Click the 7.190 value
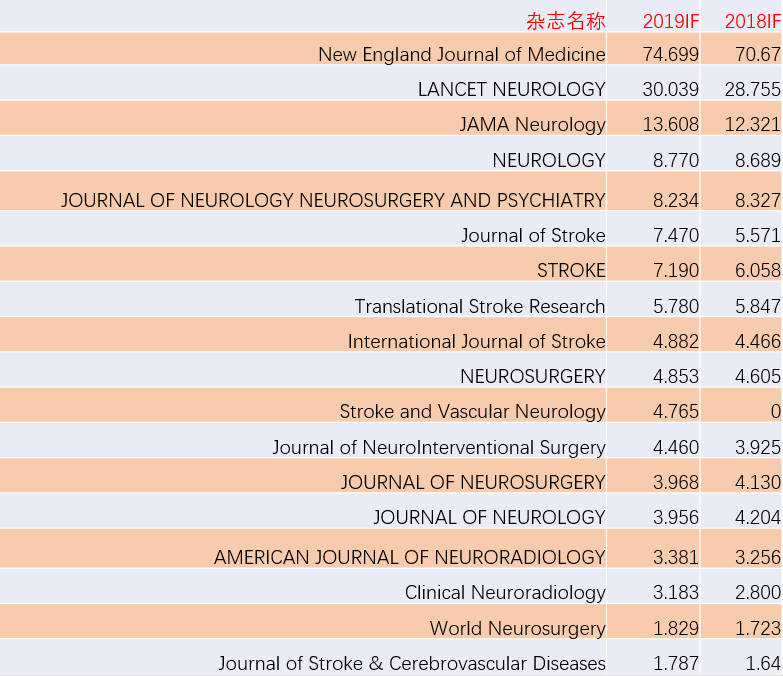This screenshot has width=783, height=676. click(676, 271)
